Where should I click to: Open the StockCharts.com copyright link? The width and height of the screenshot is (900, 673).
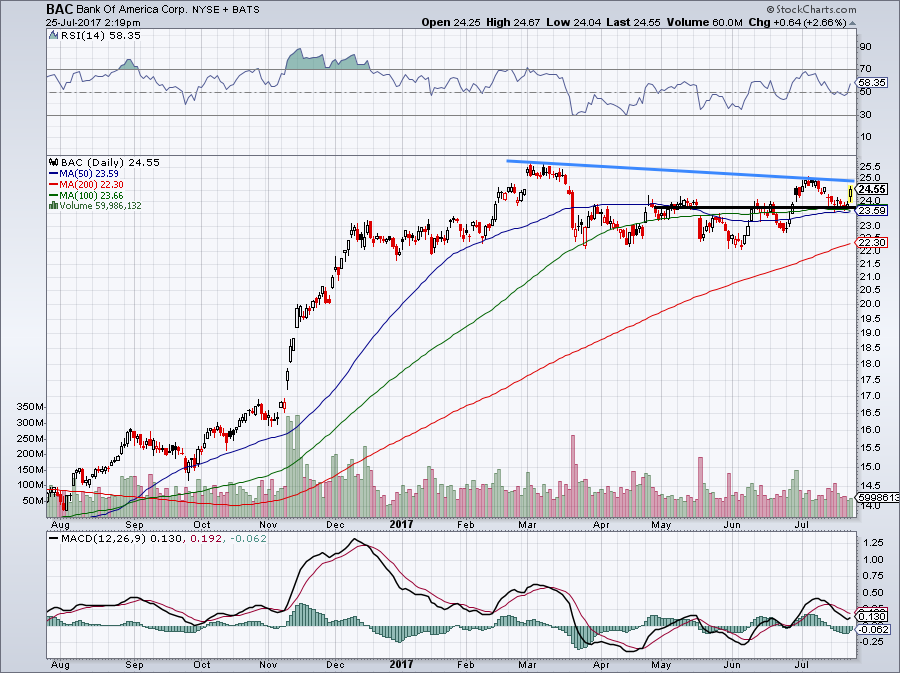[812, 9]
